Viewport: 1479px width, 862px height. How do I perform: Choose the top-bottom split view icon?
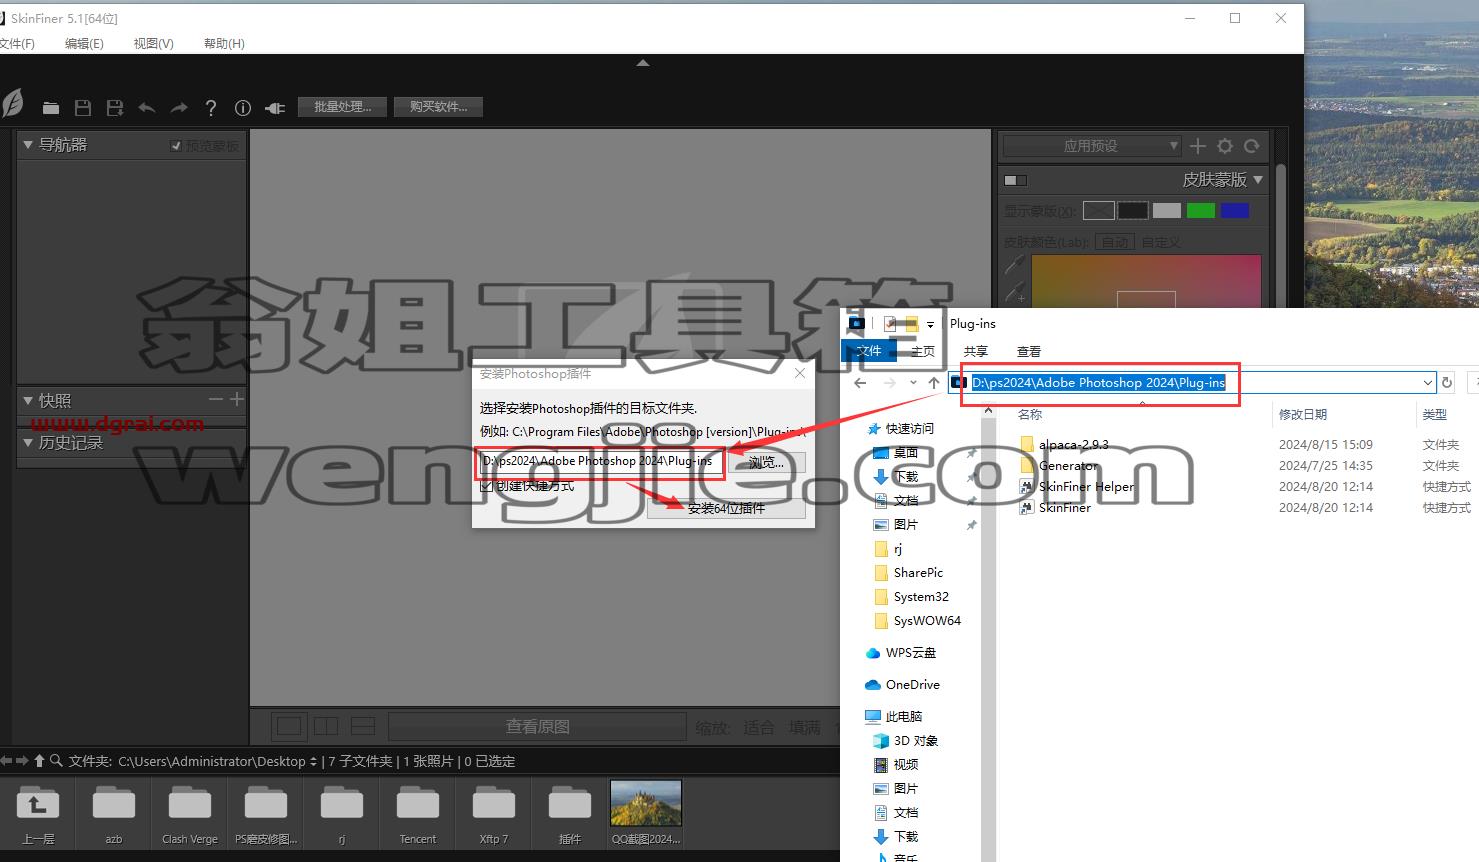tap(363, 726)
